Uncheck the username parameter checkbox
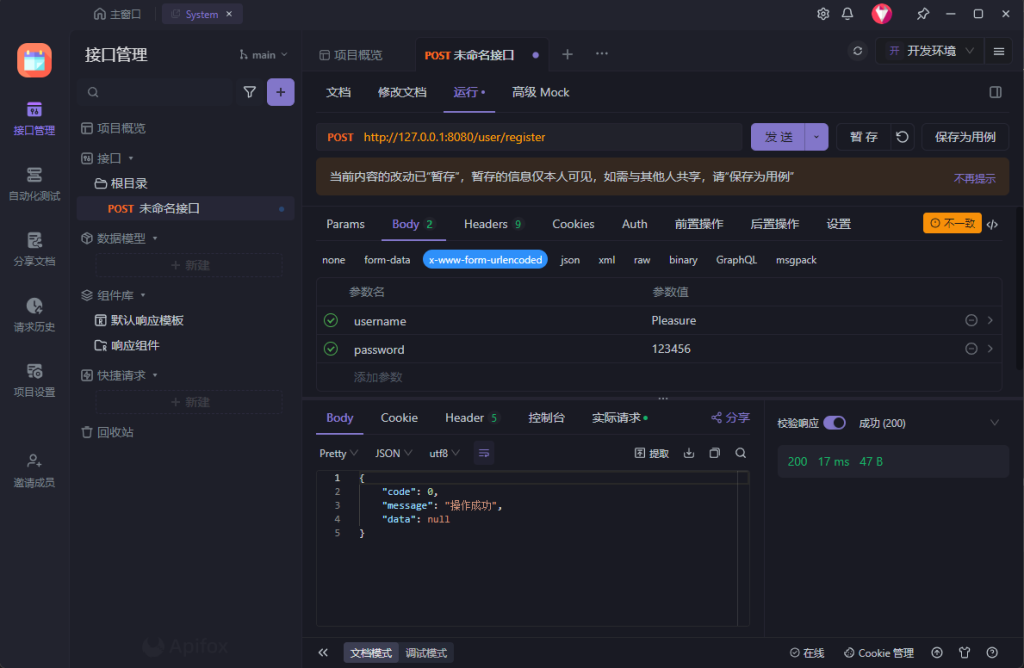Image resolution: width=1024 pixels, height=668 pixels. pyautogui.click(x=331, y=321)
